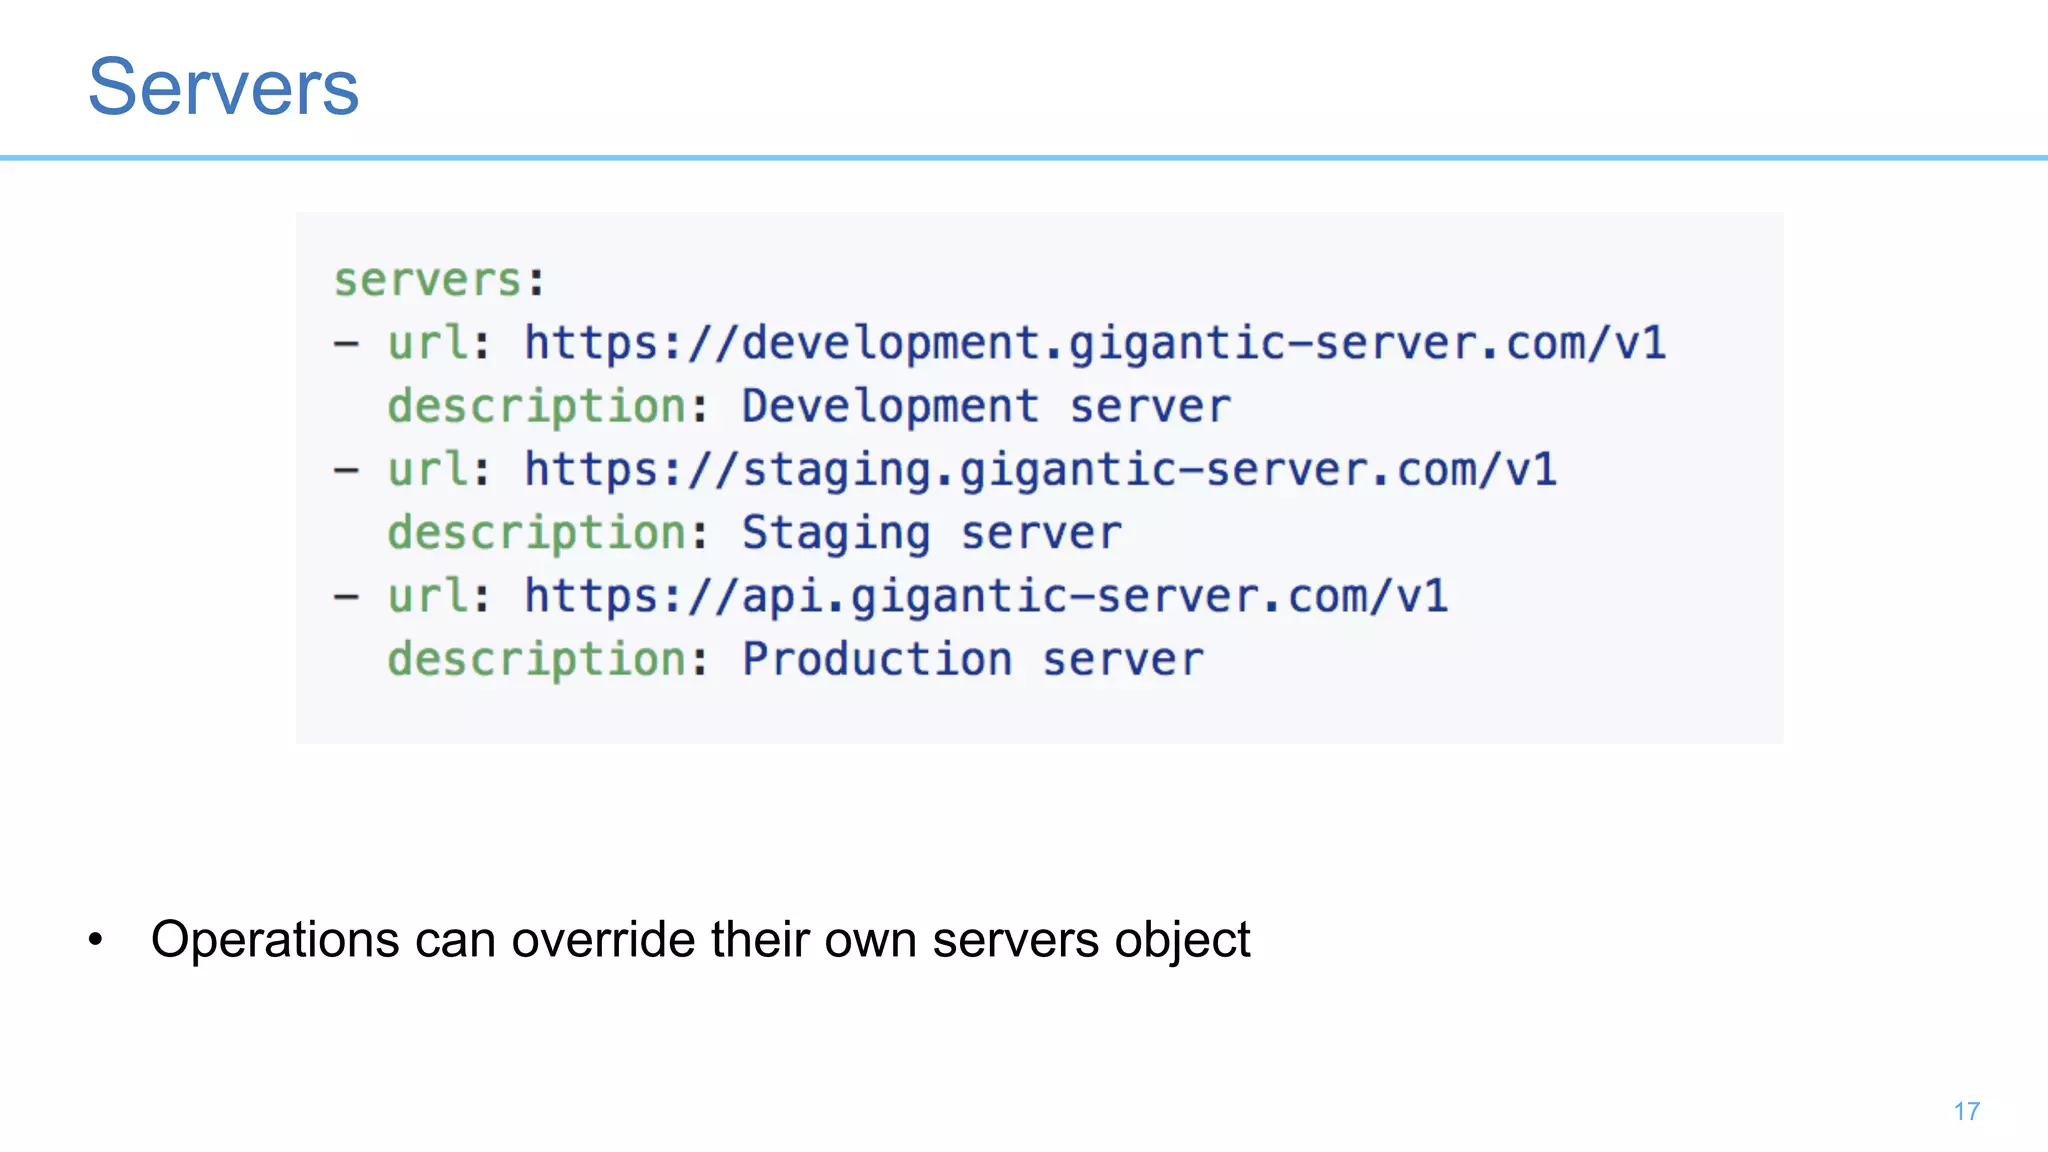The image size is (2048, 1152).
Task: Click 'Development server' description text
Action: point(986,407)
